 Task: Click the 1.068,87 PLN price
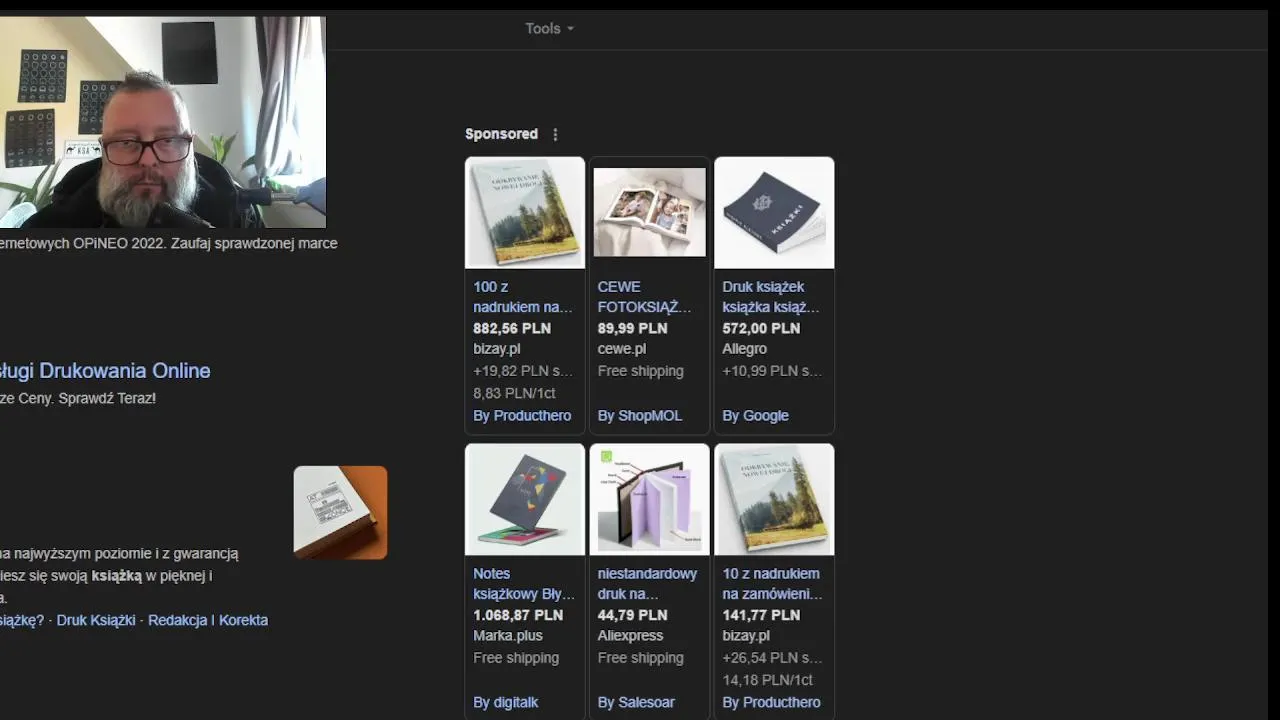click(x=518, y=615)
